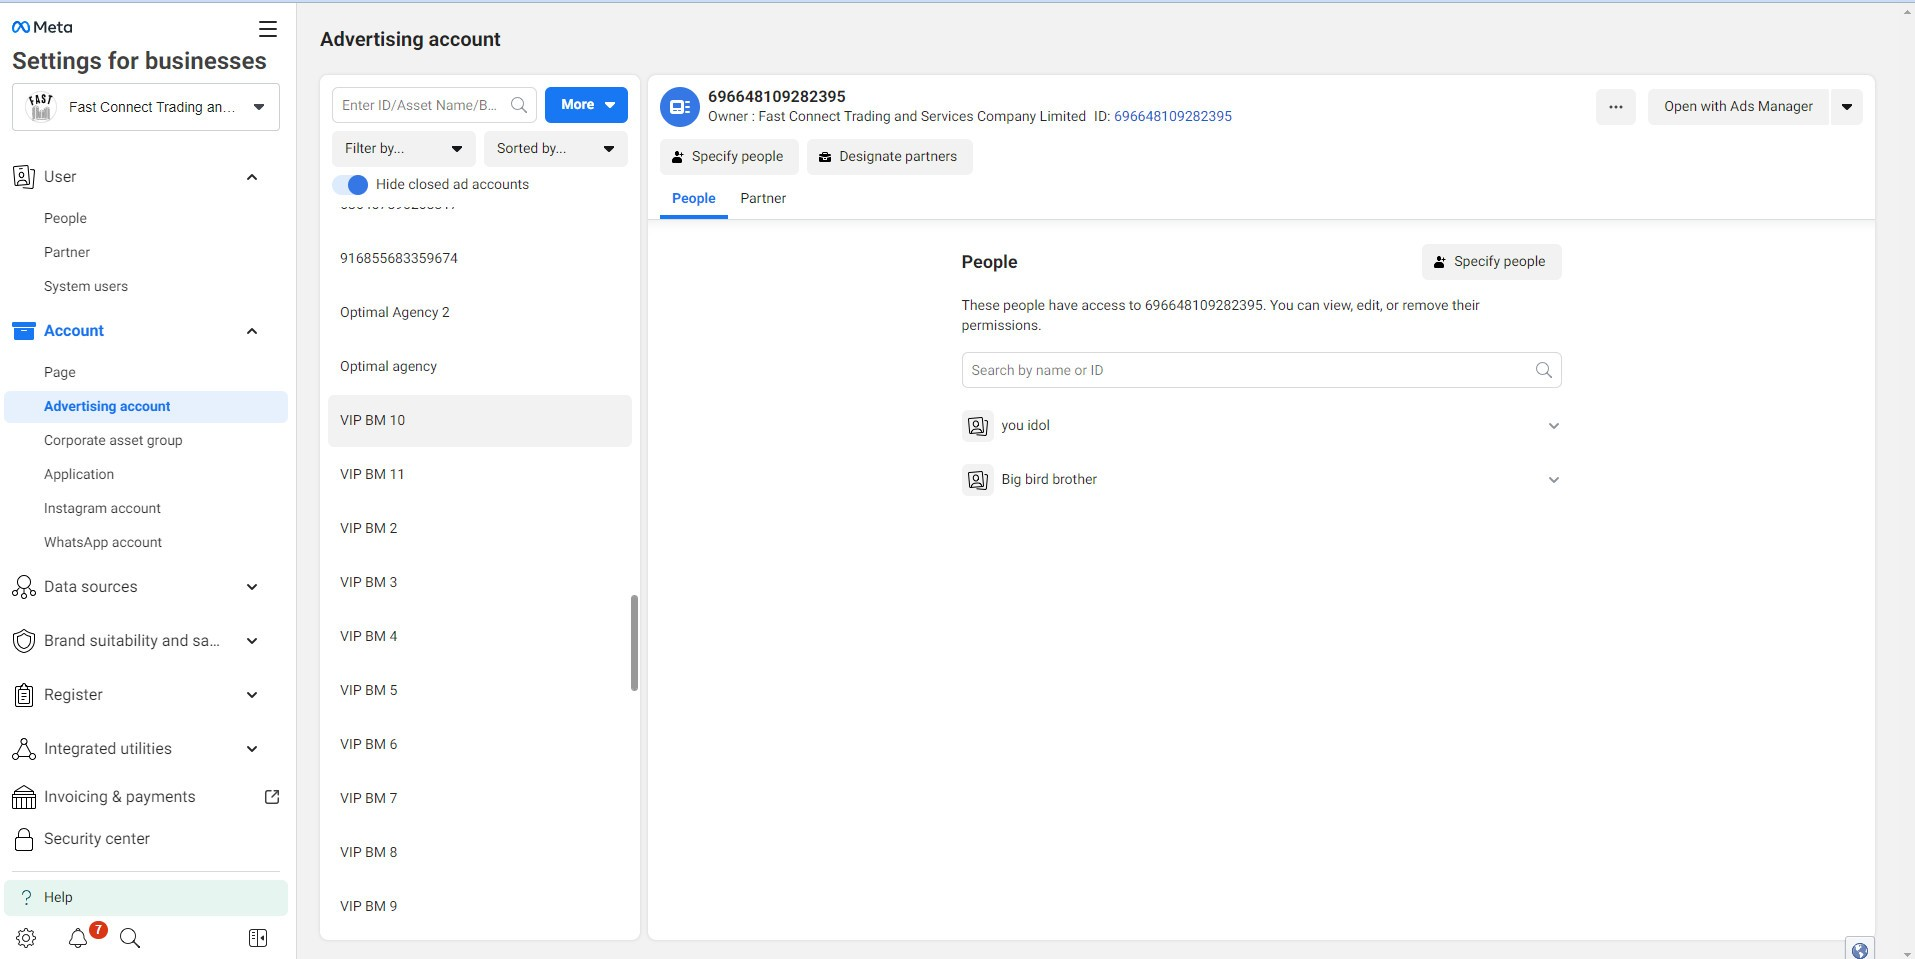
Task: Click the Invoicing & payments bank icon
Action: point(24,797)
